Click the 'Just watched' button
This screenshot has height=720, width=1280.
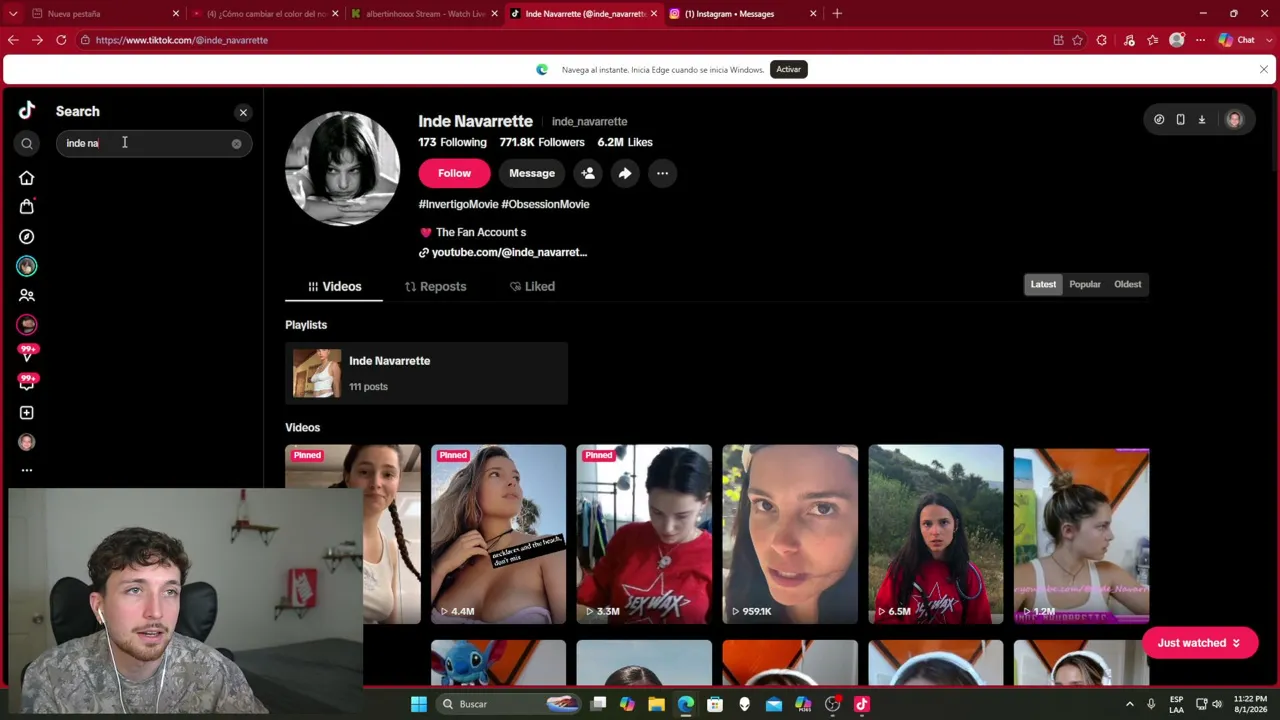pos(1200,643)
